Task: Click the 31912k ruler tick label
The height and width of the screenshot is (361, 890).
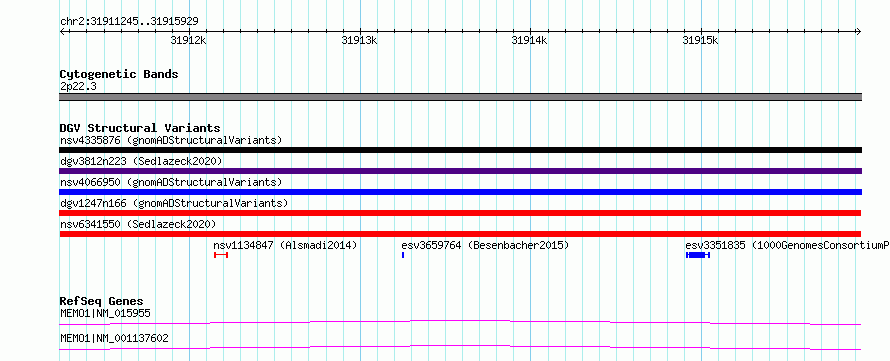Action: point(188,41)
